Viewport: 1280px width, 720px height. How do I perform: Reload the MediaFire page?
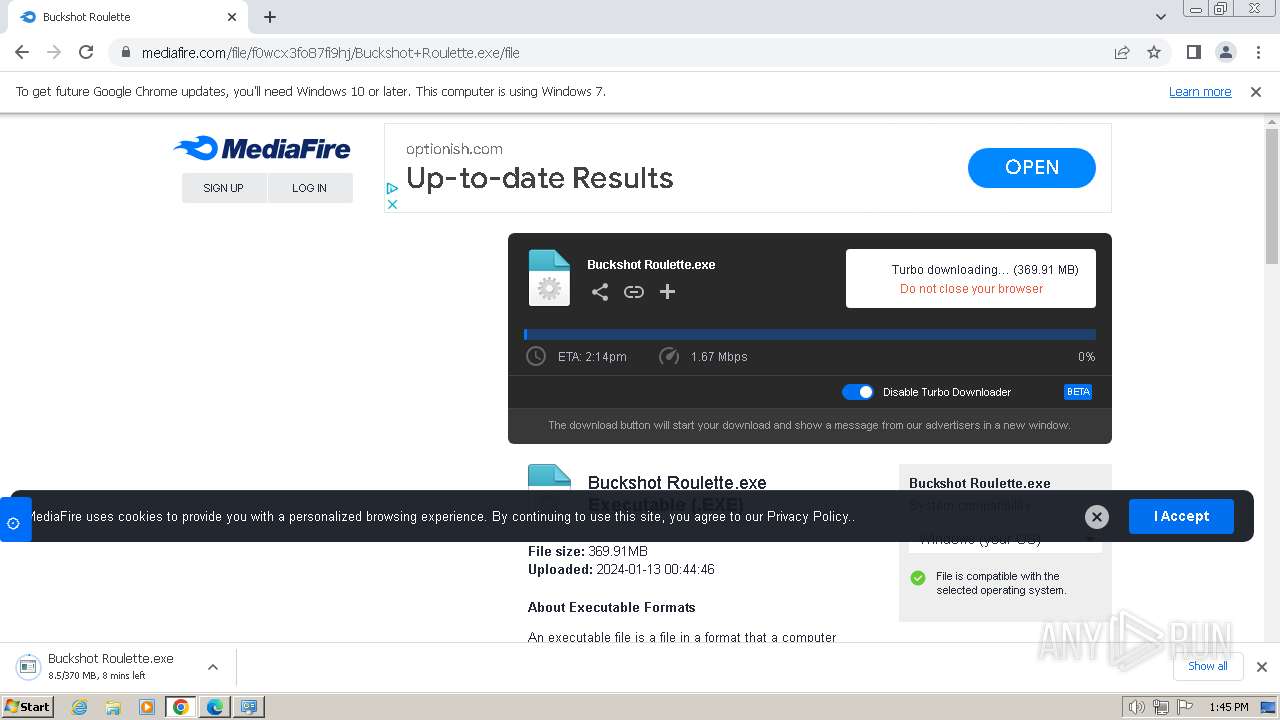tap(86, 52)
